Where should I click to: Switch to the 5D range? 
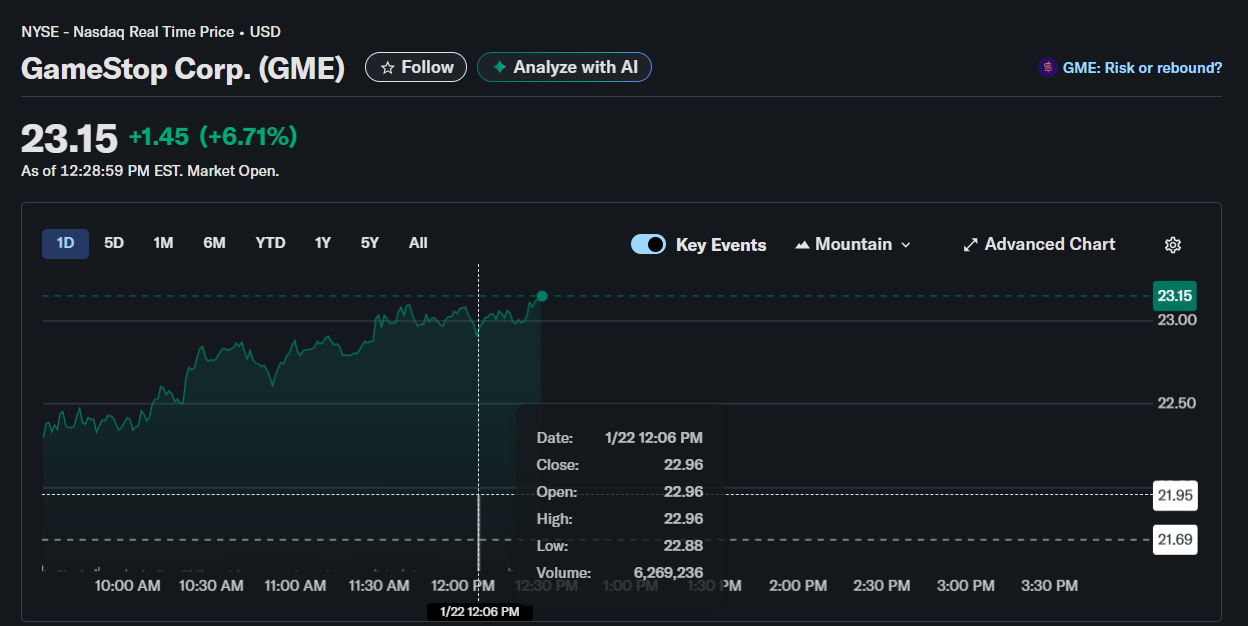click(114, 243)
